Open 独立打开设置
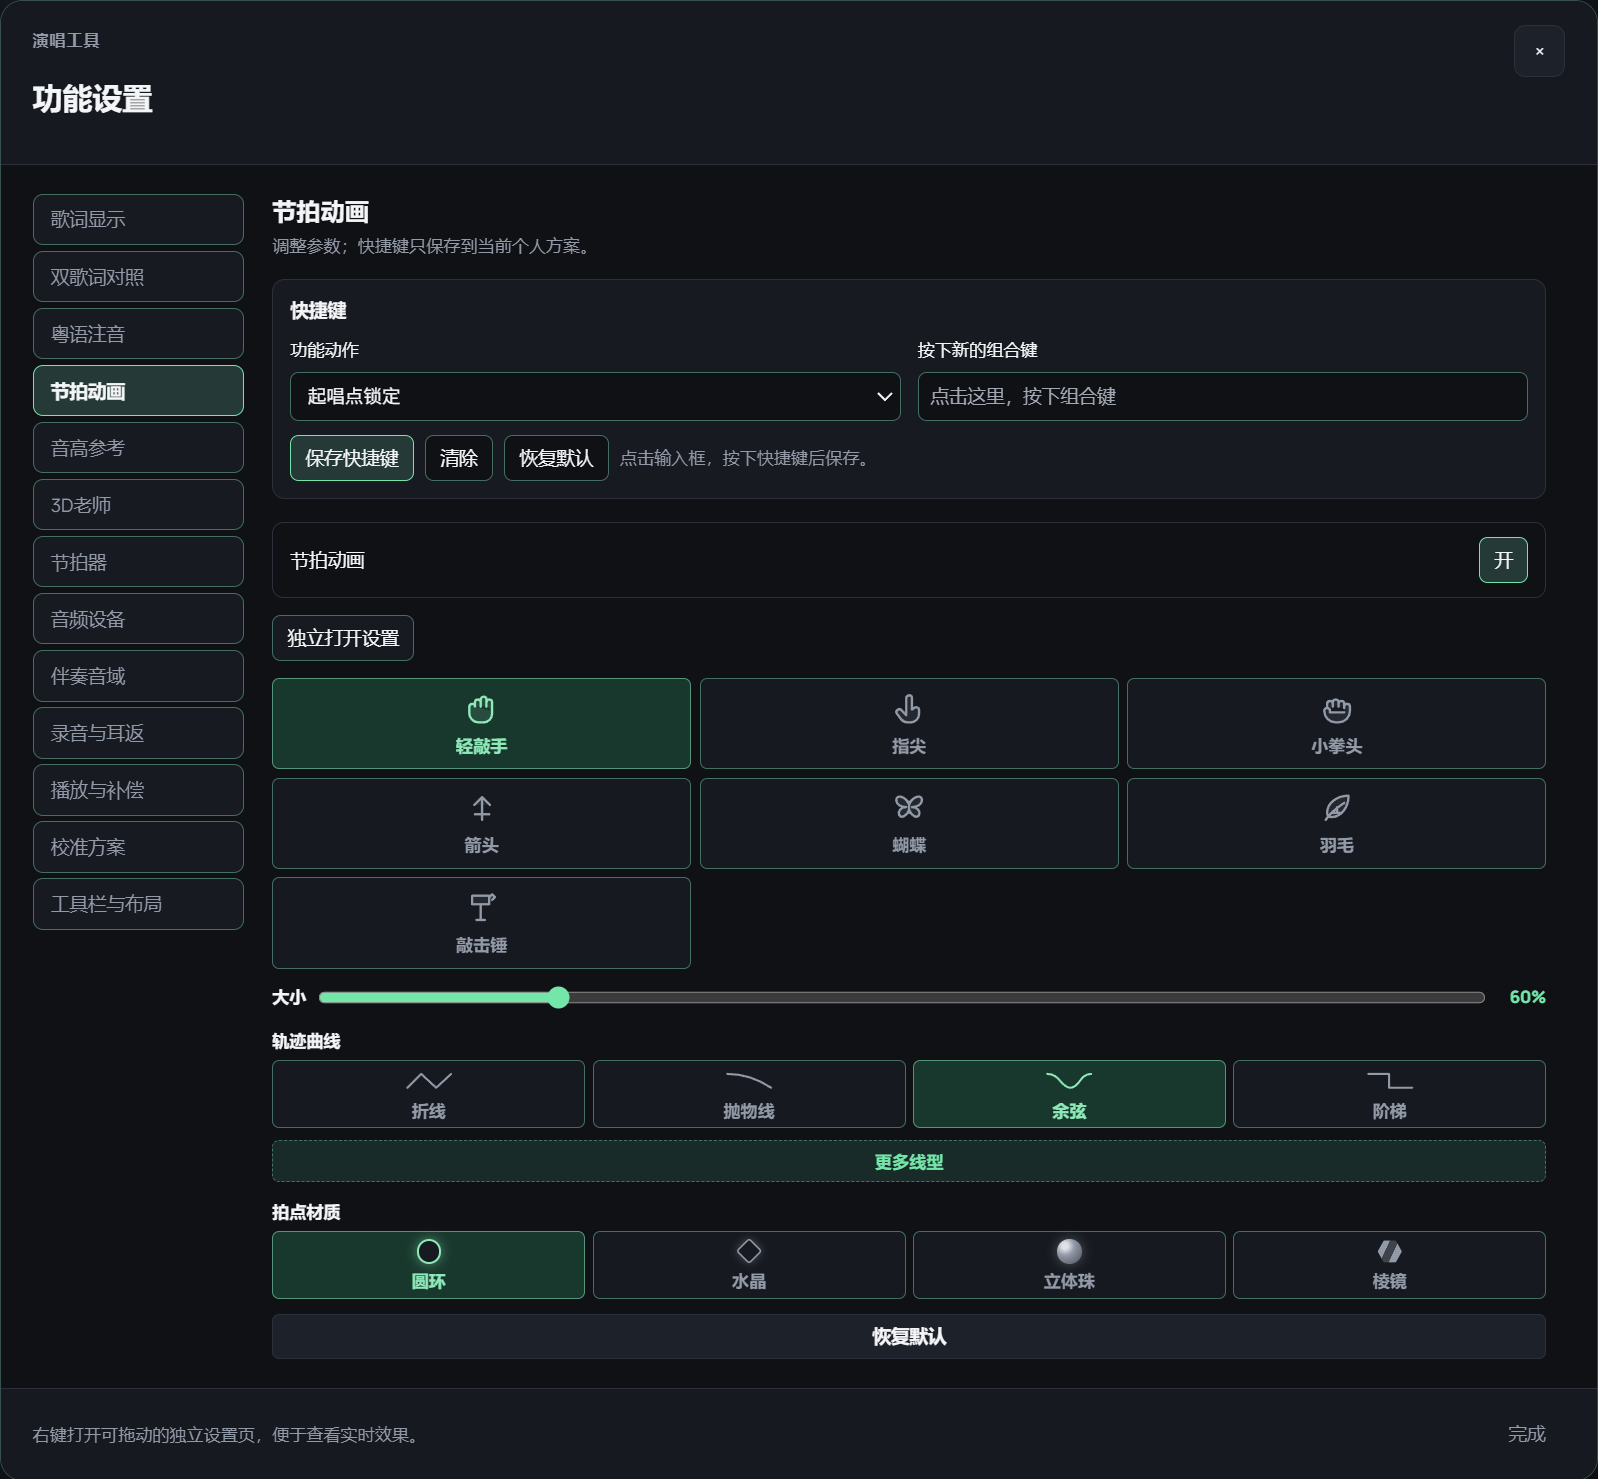Image resolution: width=1598 pixels, height=1479 pixels. tap(343, 638)
